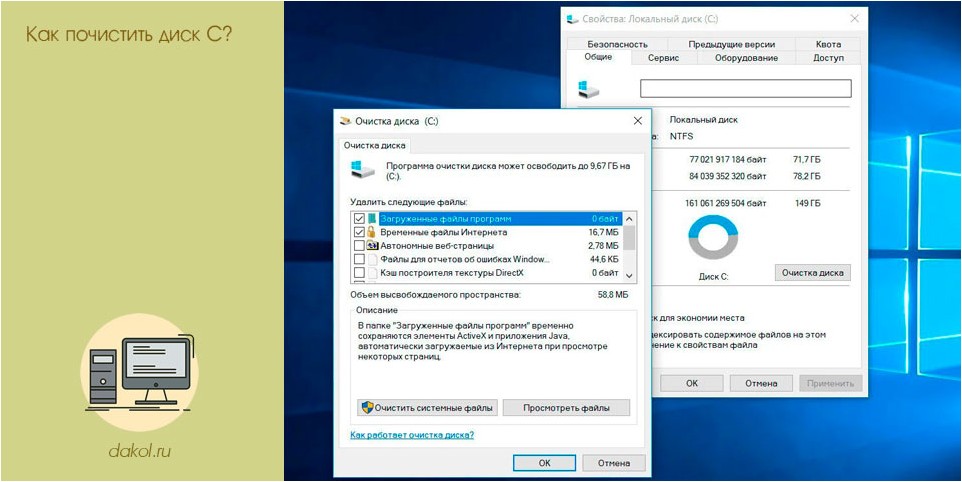Click the Диск C: label under chart
The image size is (962, 482).
point(713,277)
